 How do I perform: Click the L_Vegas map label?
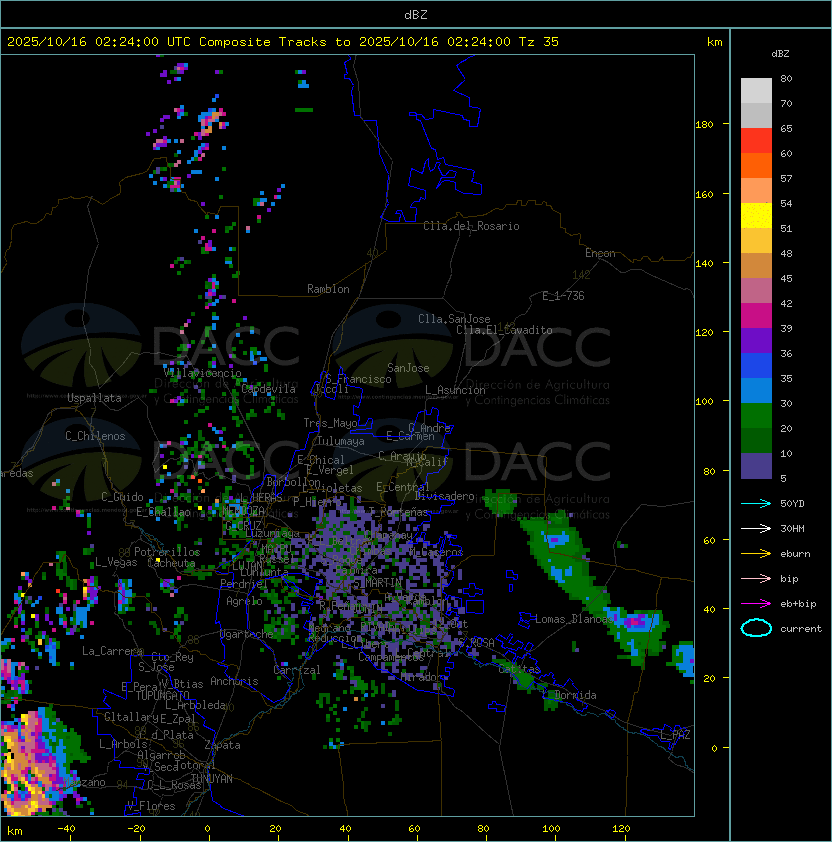click(x=116, y=562)
